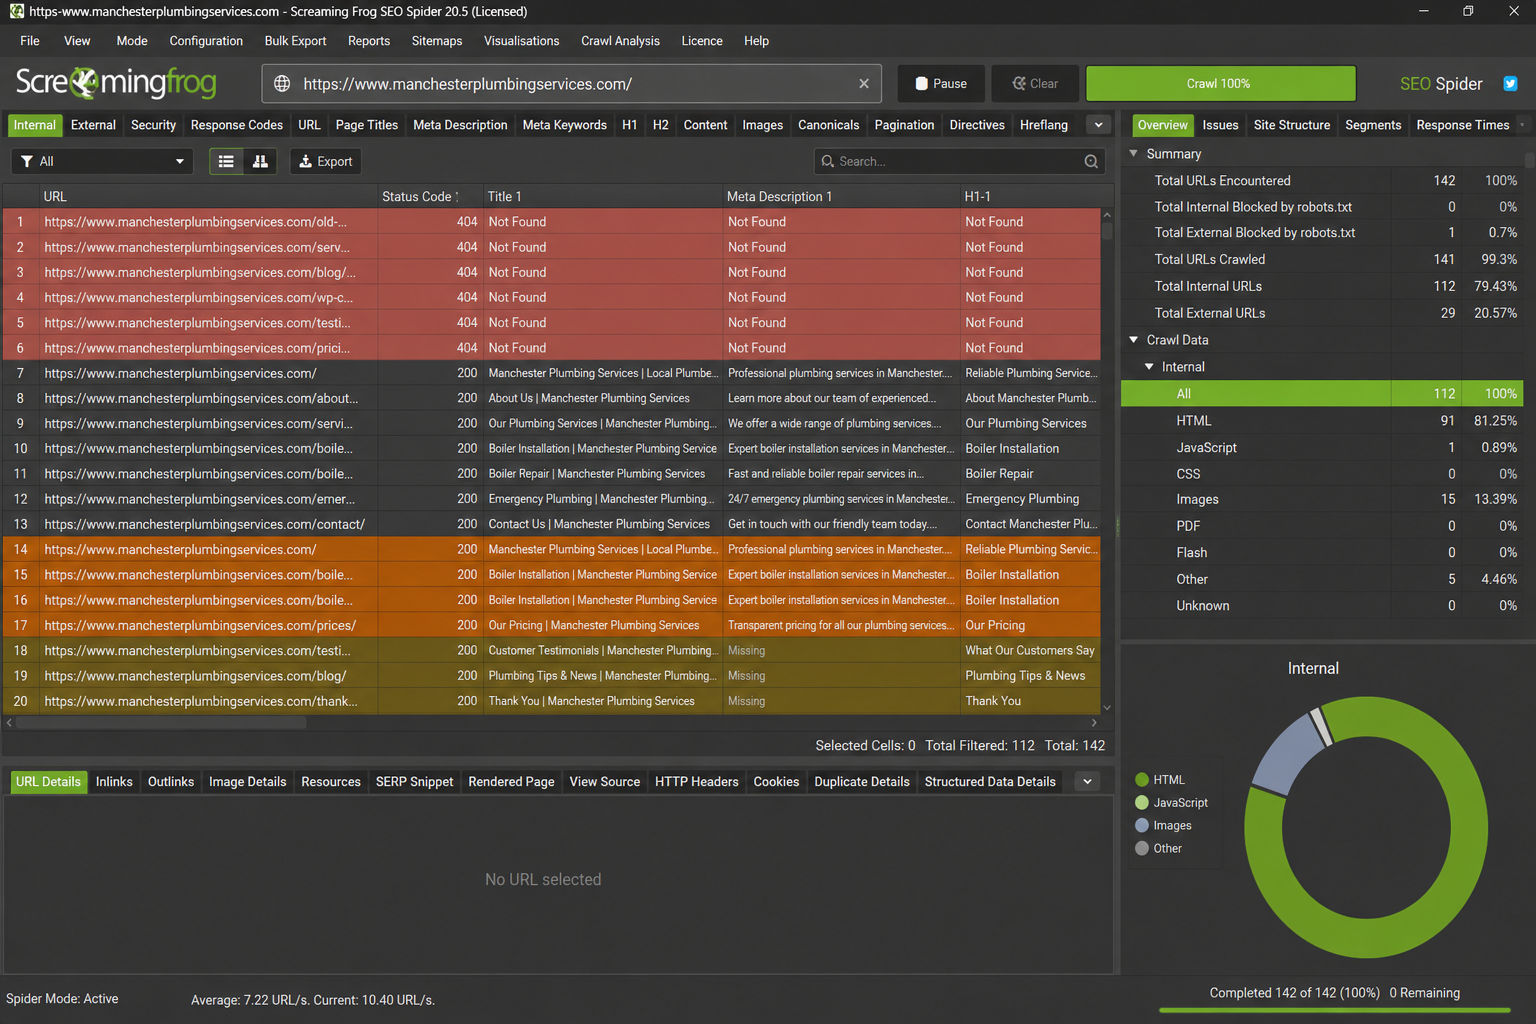Click the Screaming Frog logo
The image size is (1536, 1024).
click(x=116, y=82)
